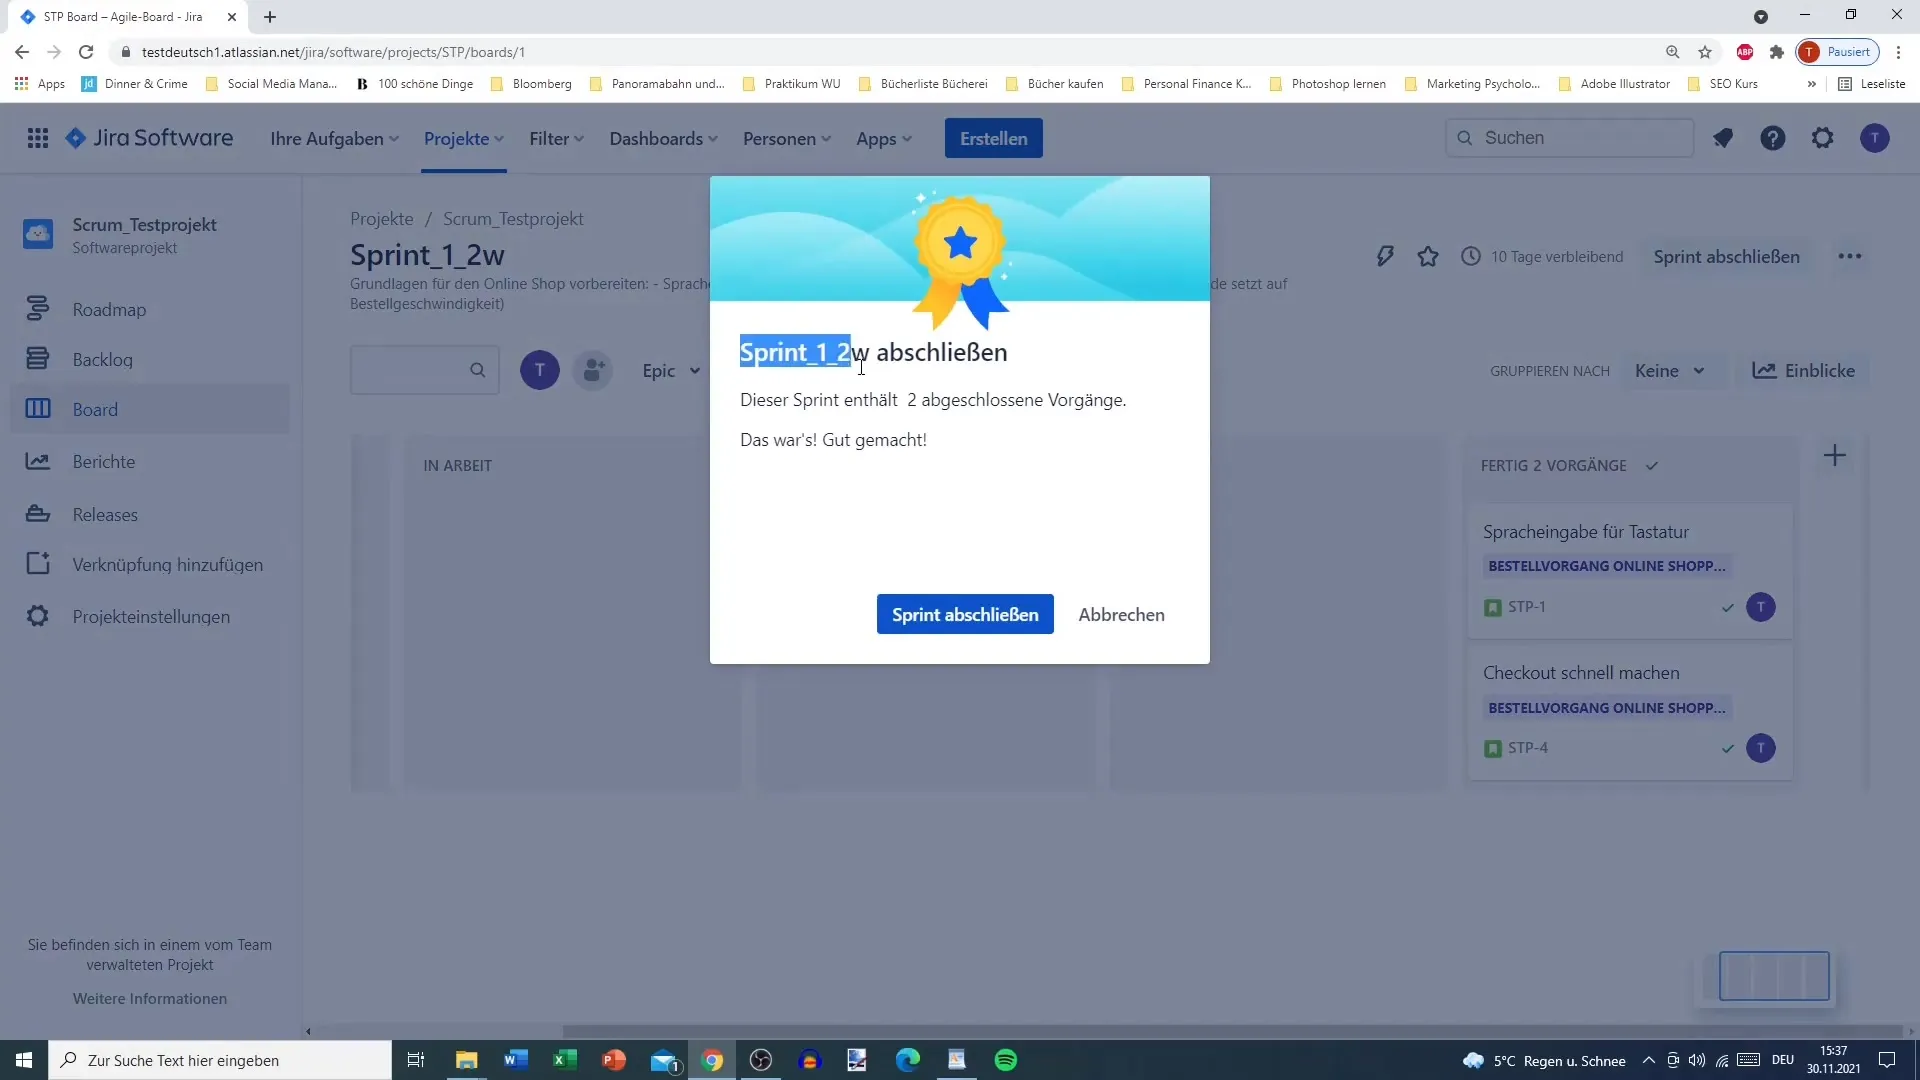This screenshot has height=1080, width=1920.
Task: Click the Verknüpfung hinzufügen icon in sidebar
Action: click(37, 563)
